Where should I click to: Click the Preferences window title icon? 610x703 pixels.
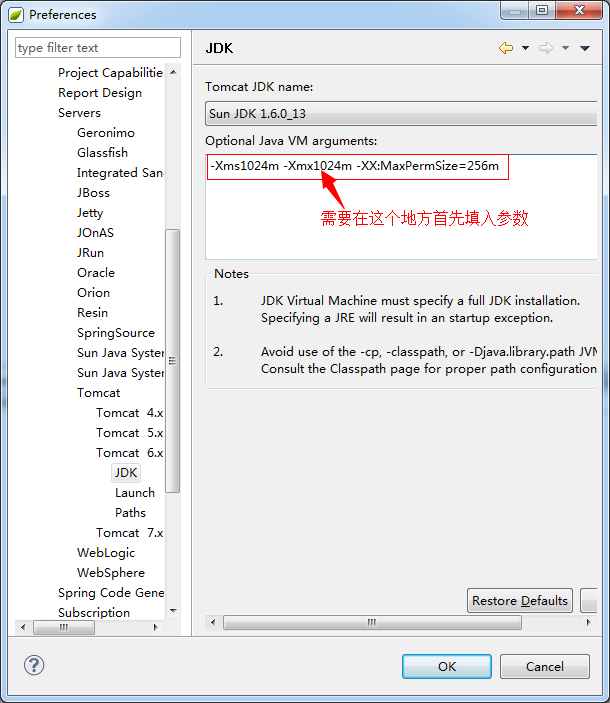[16, 15]
